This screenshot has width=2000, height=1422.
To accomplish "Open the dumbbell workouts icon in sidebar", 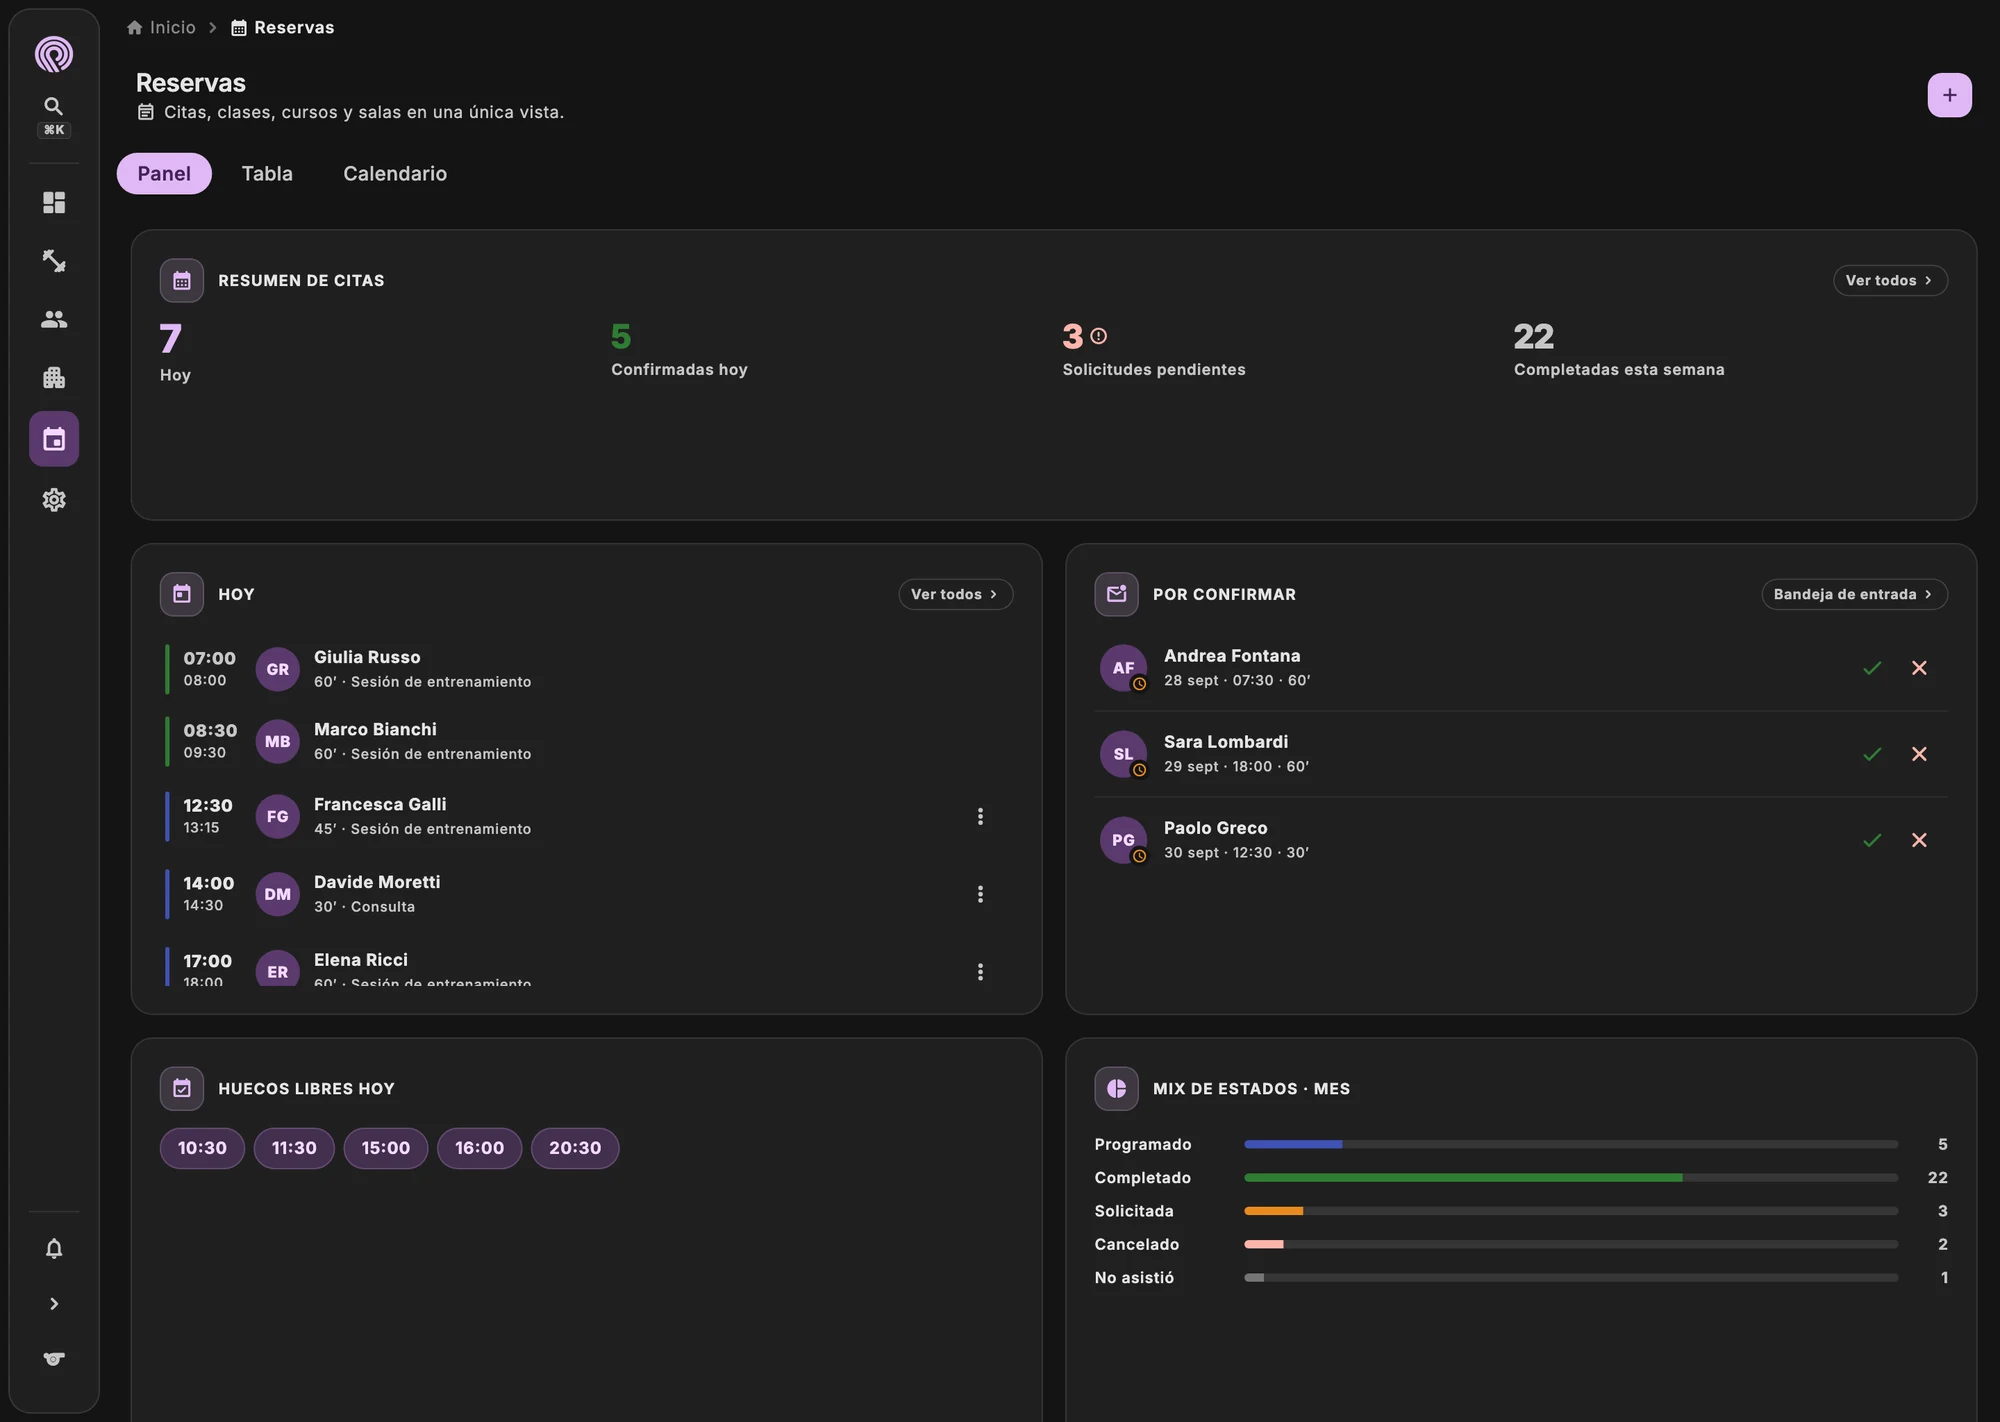I will tap(54, 261).
